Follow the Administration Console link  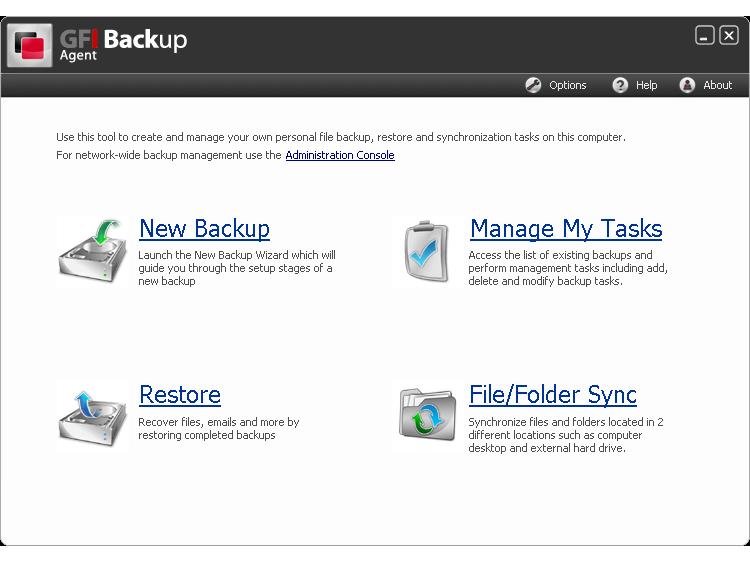point(340,155)
